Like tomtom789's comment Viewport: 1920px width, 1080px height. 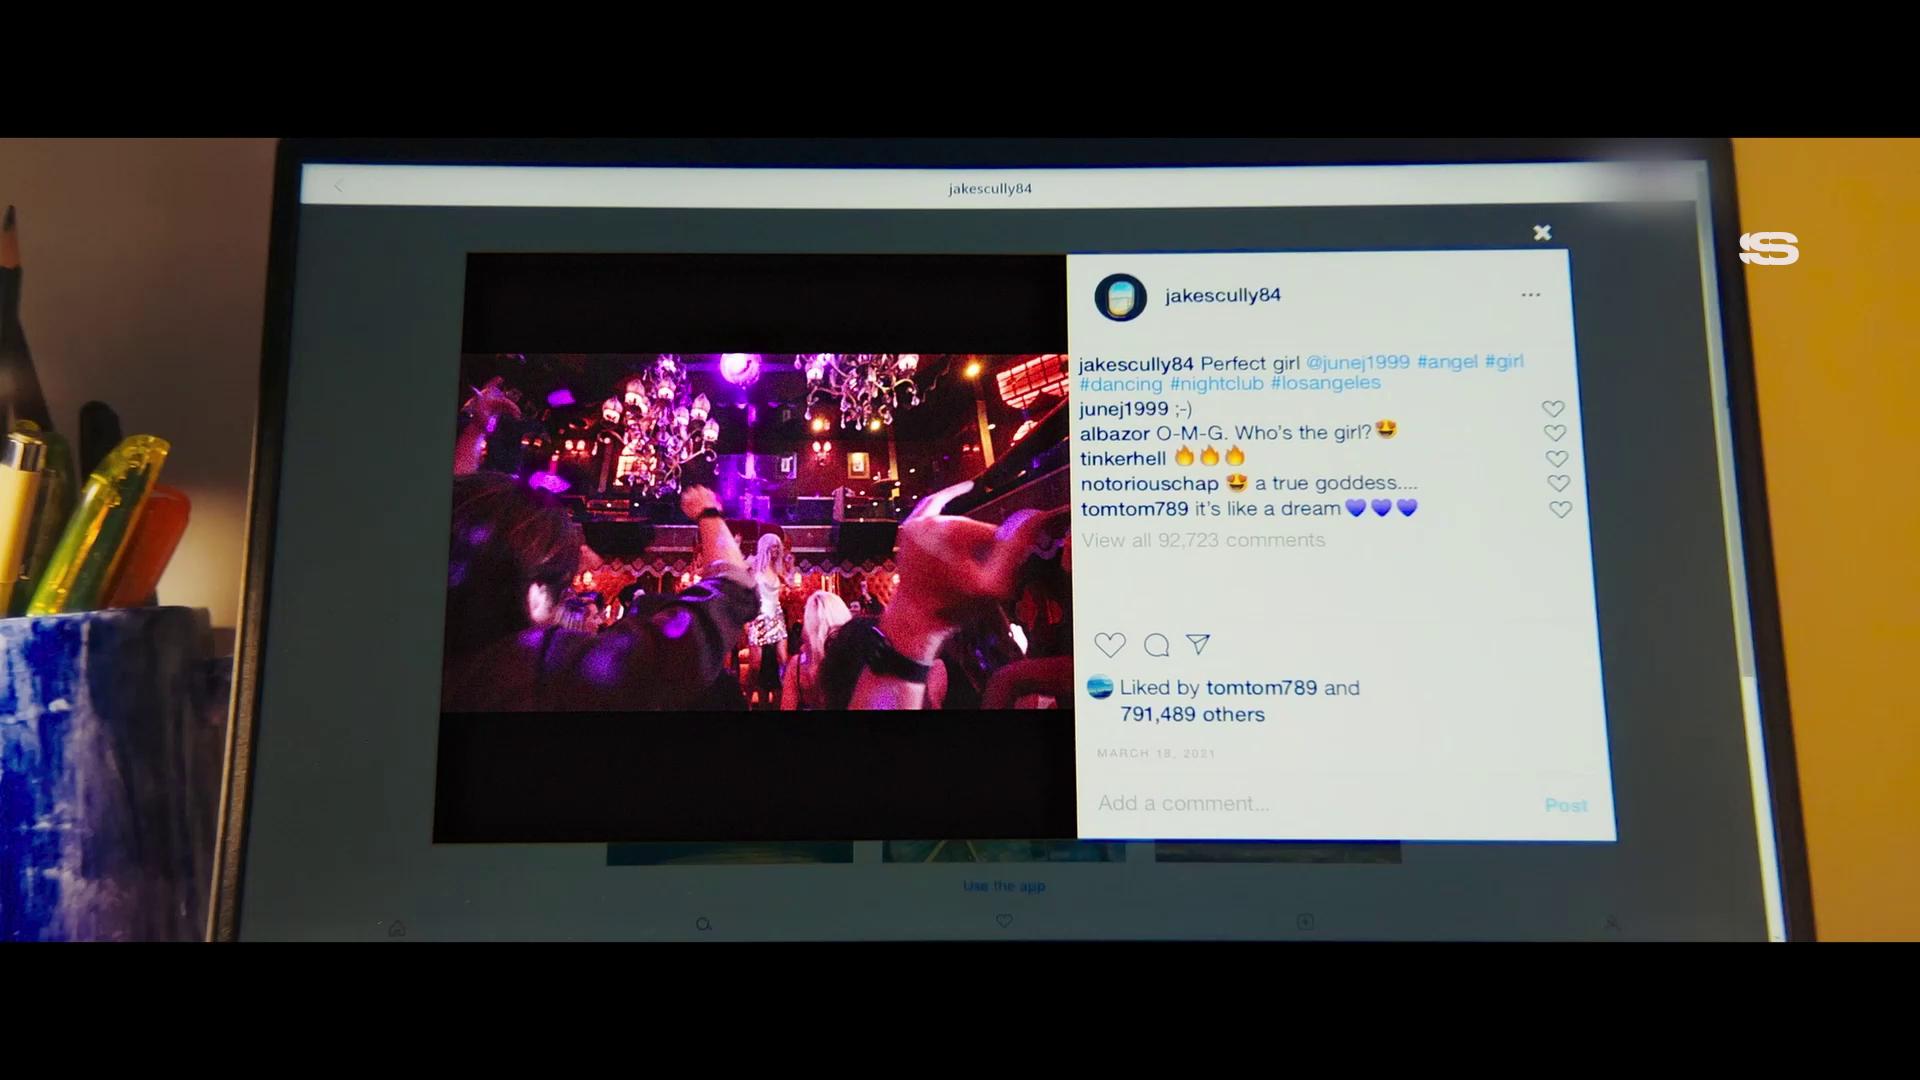(1560, 510)
